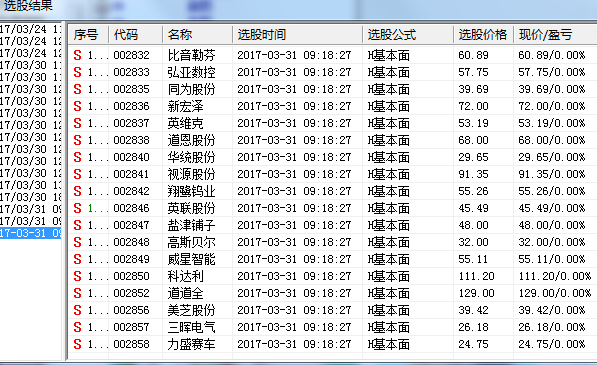Viewport: 597px width, 365px height.
Task: Click the 选股结果 window title
Action: [x=28, y=5]
